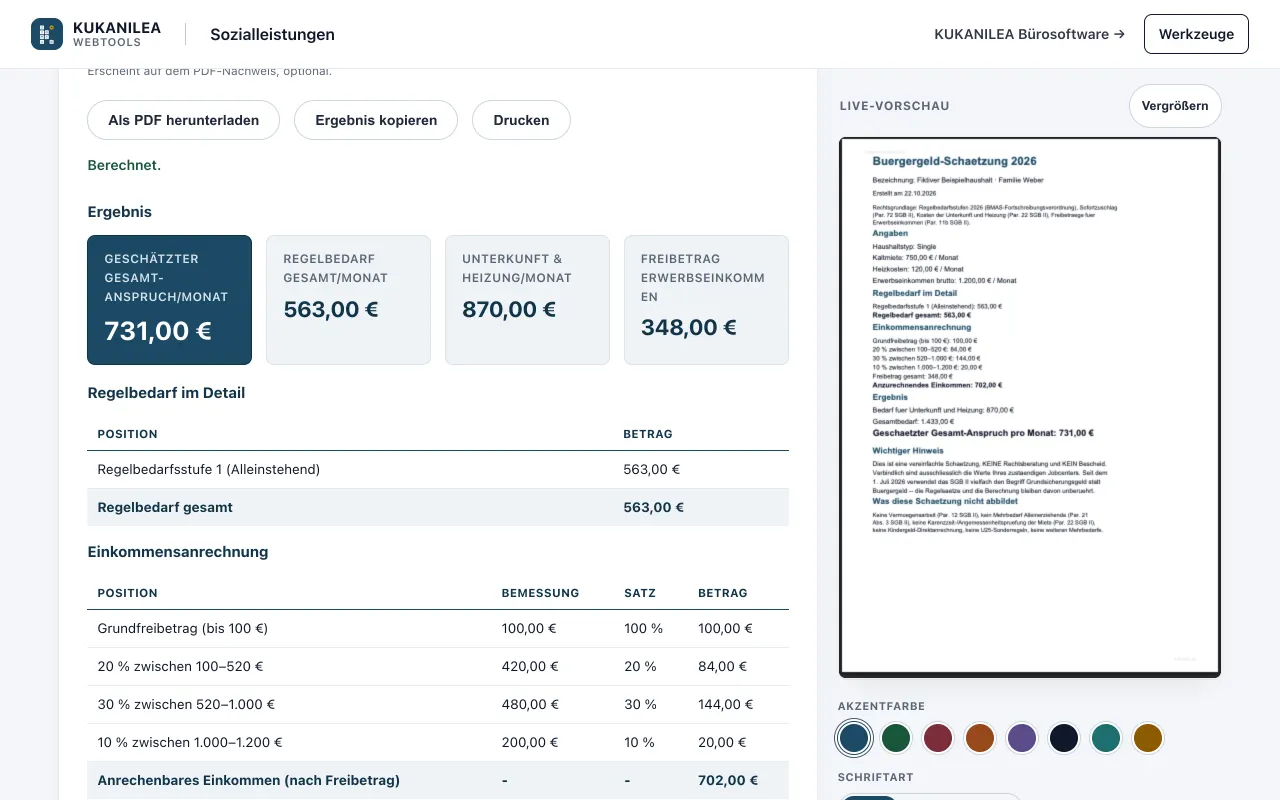This screenshot has height=800, width=1280.
Task: Select the green accent color
Action: (x=896, y=738)
